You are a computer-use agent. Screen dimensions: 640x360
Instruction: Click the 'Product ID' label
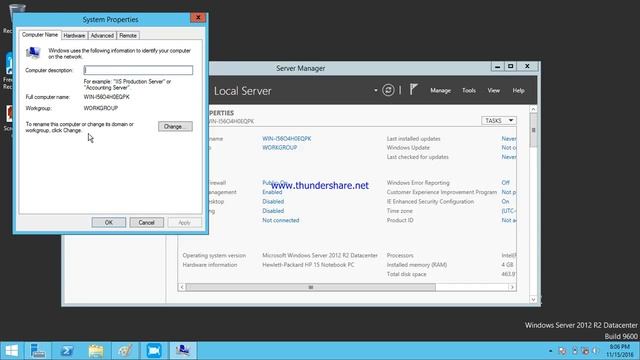pos(400,220)
